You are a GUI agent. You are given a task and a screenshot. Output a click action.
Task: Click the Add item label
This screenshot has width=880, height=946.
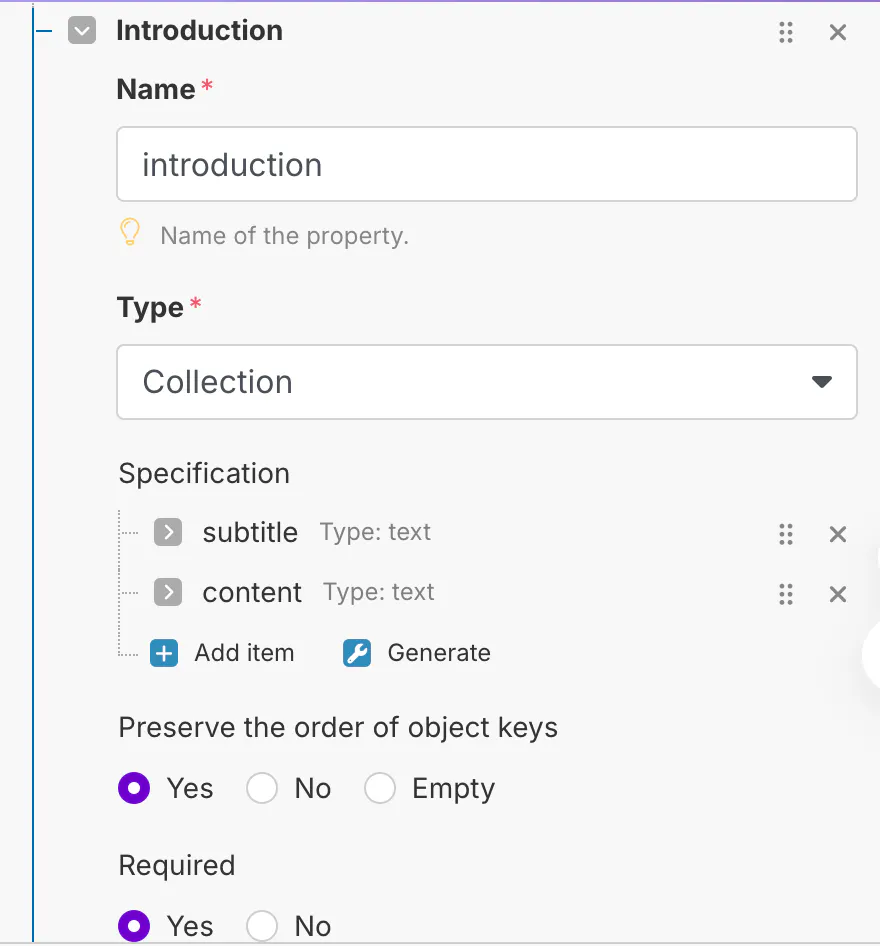pos(244,653)
